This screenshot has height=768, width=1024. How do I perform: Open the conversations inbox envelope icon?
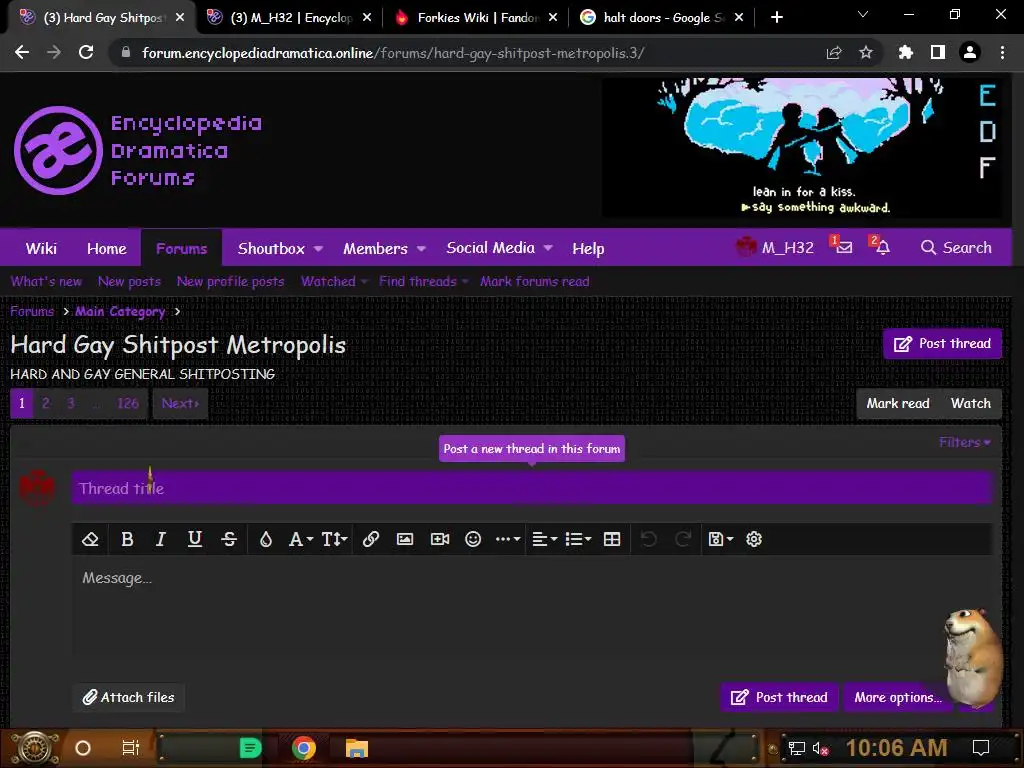pyautogui.click(x=842, y=247)
